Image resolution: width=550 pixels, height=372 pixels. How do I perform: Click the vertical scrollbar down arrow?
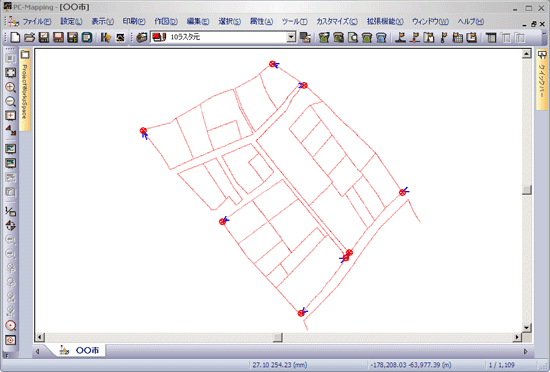click(x=526, y=327)
